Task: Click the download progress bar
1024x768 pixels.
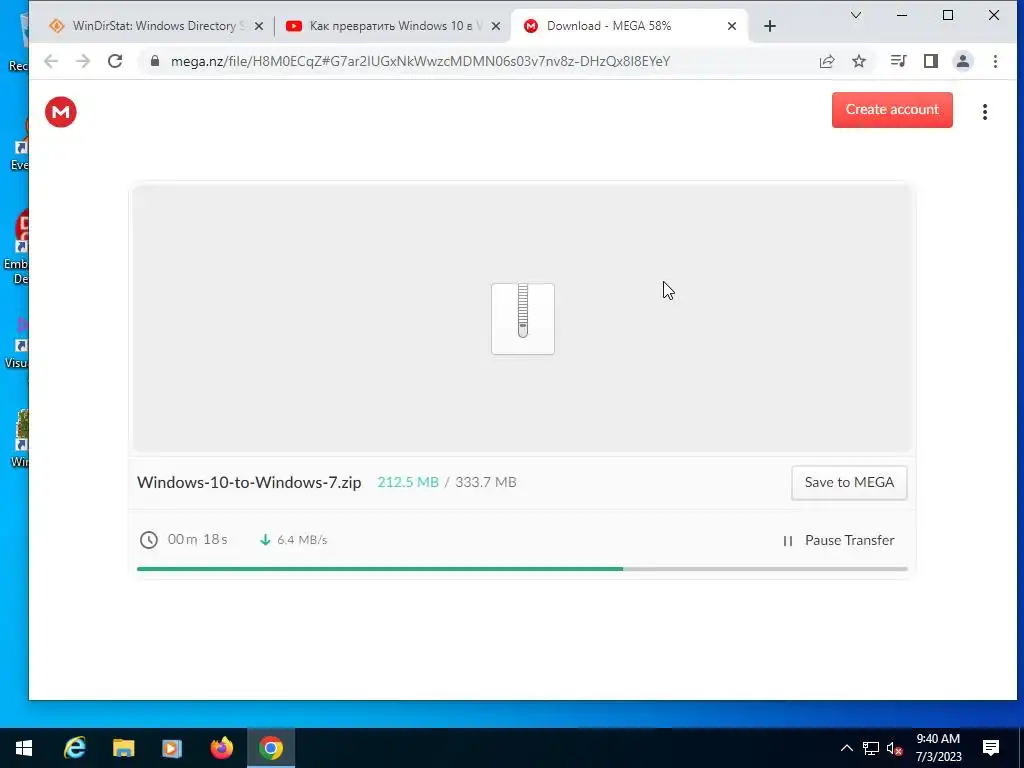Action: pos(522,569)
